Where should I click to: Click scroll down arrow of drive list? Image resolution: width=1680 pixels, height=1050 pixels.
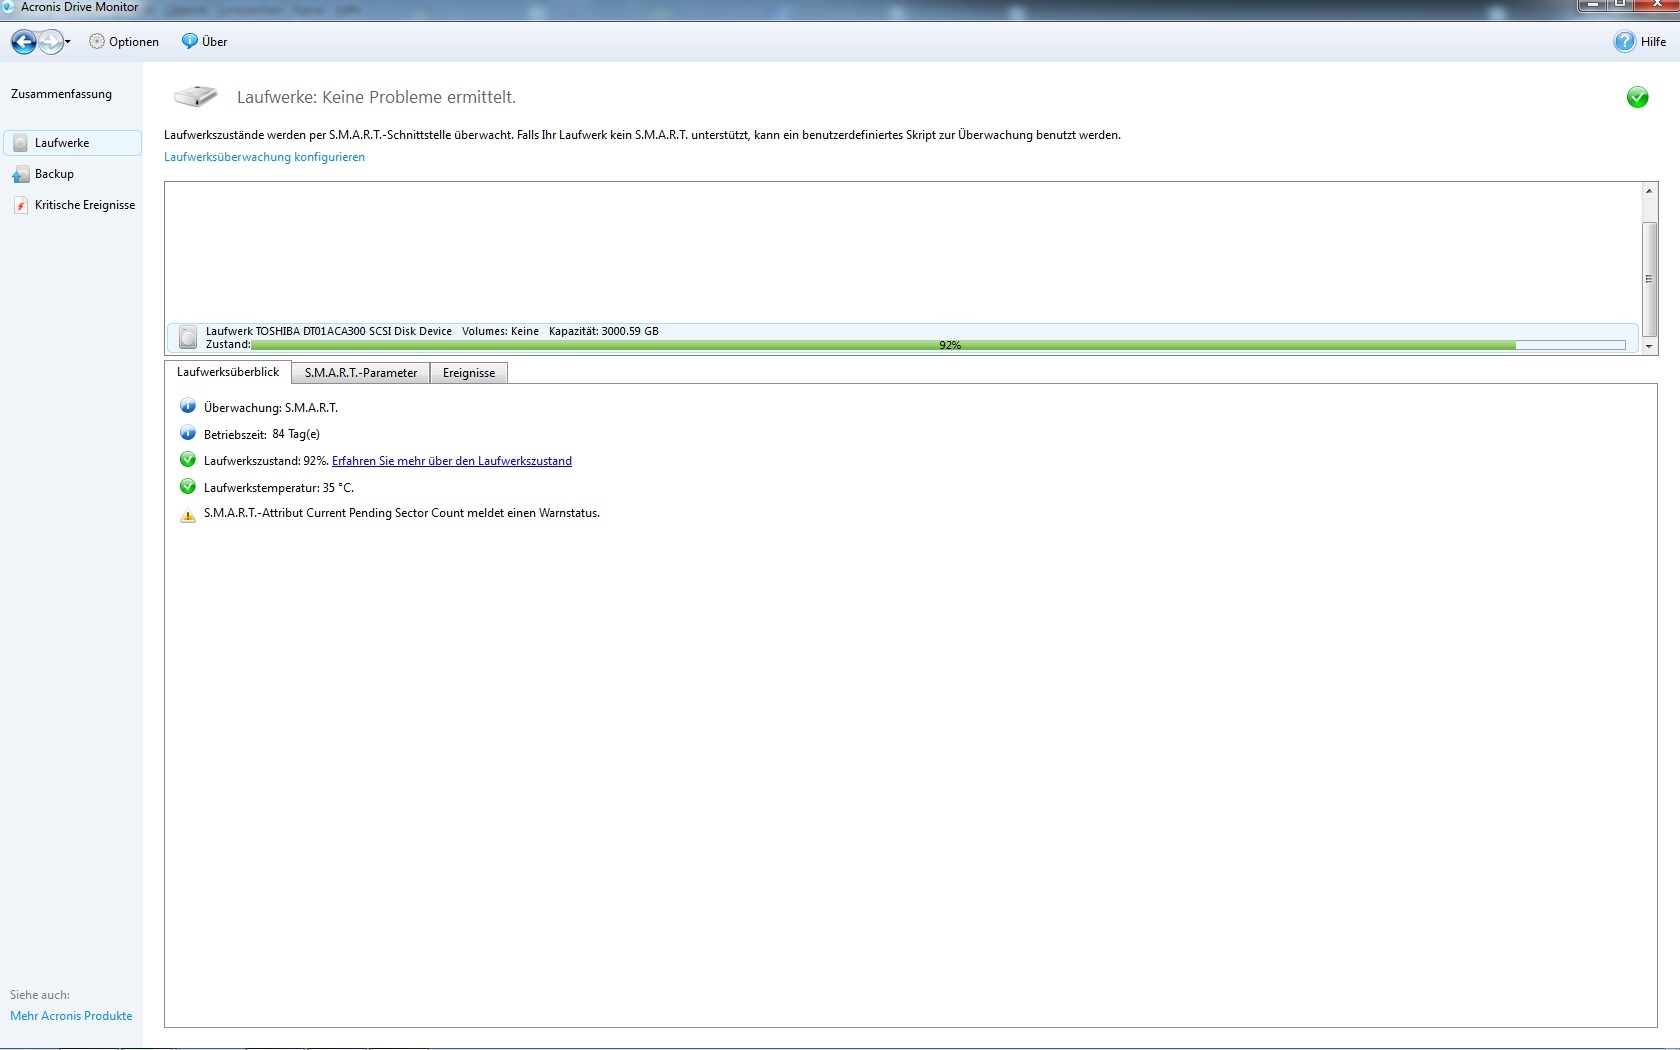tap(1649, 346)
